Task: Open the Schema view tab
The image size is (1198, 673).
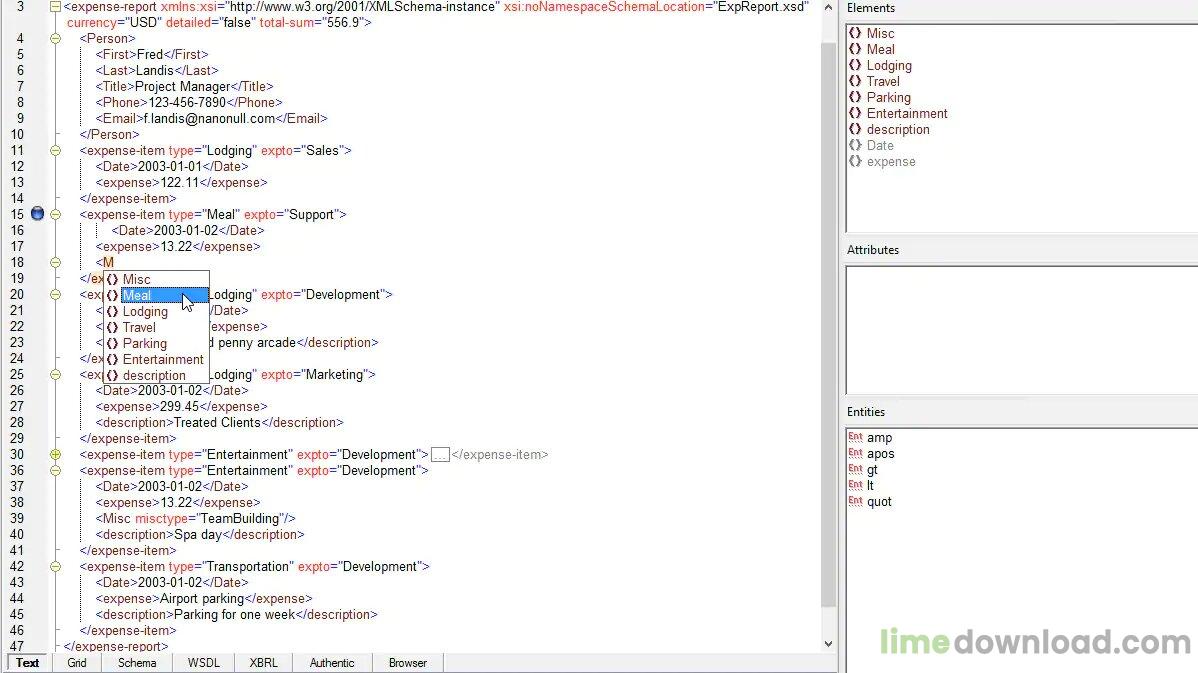Action: 136,662
